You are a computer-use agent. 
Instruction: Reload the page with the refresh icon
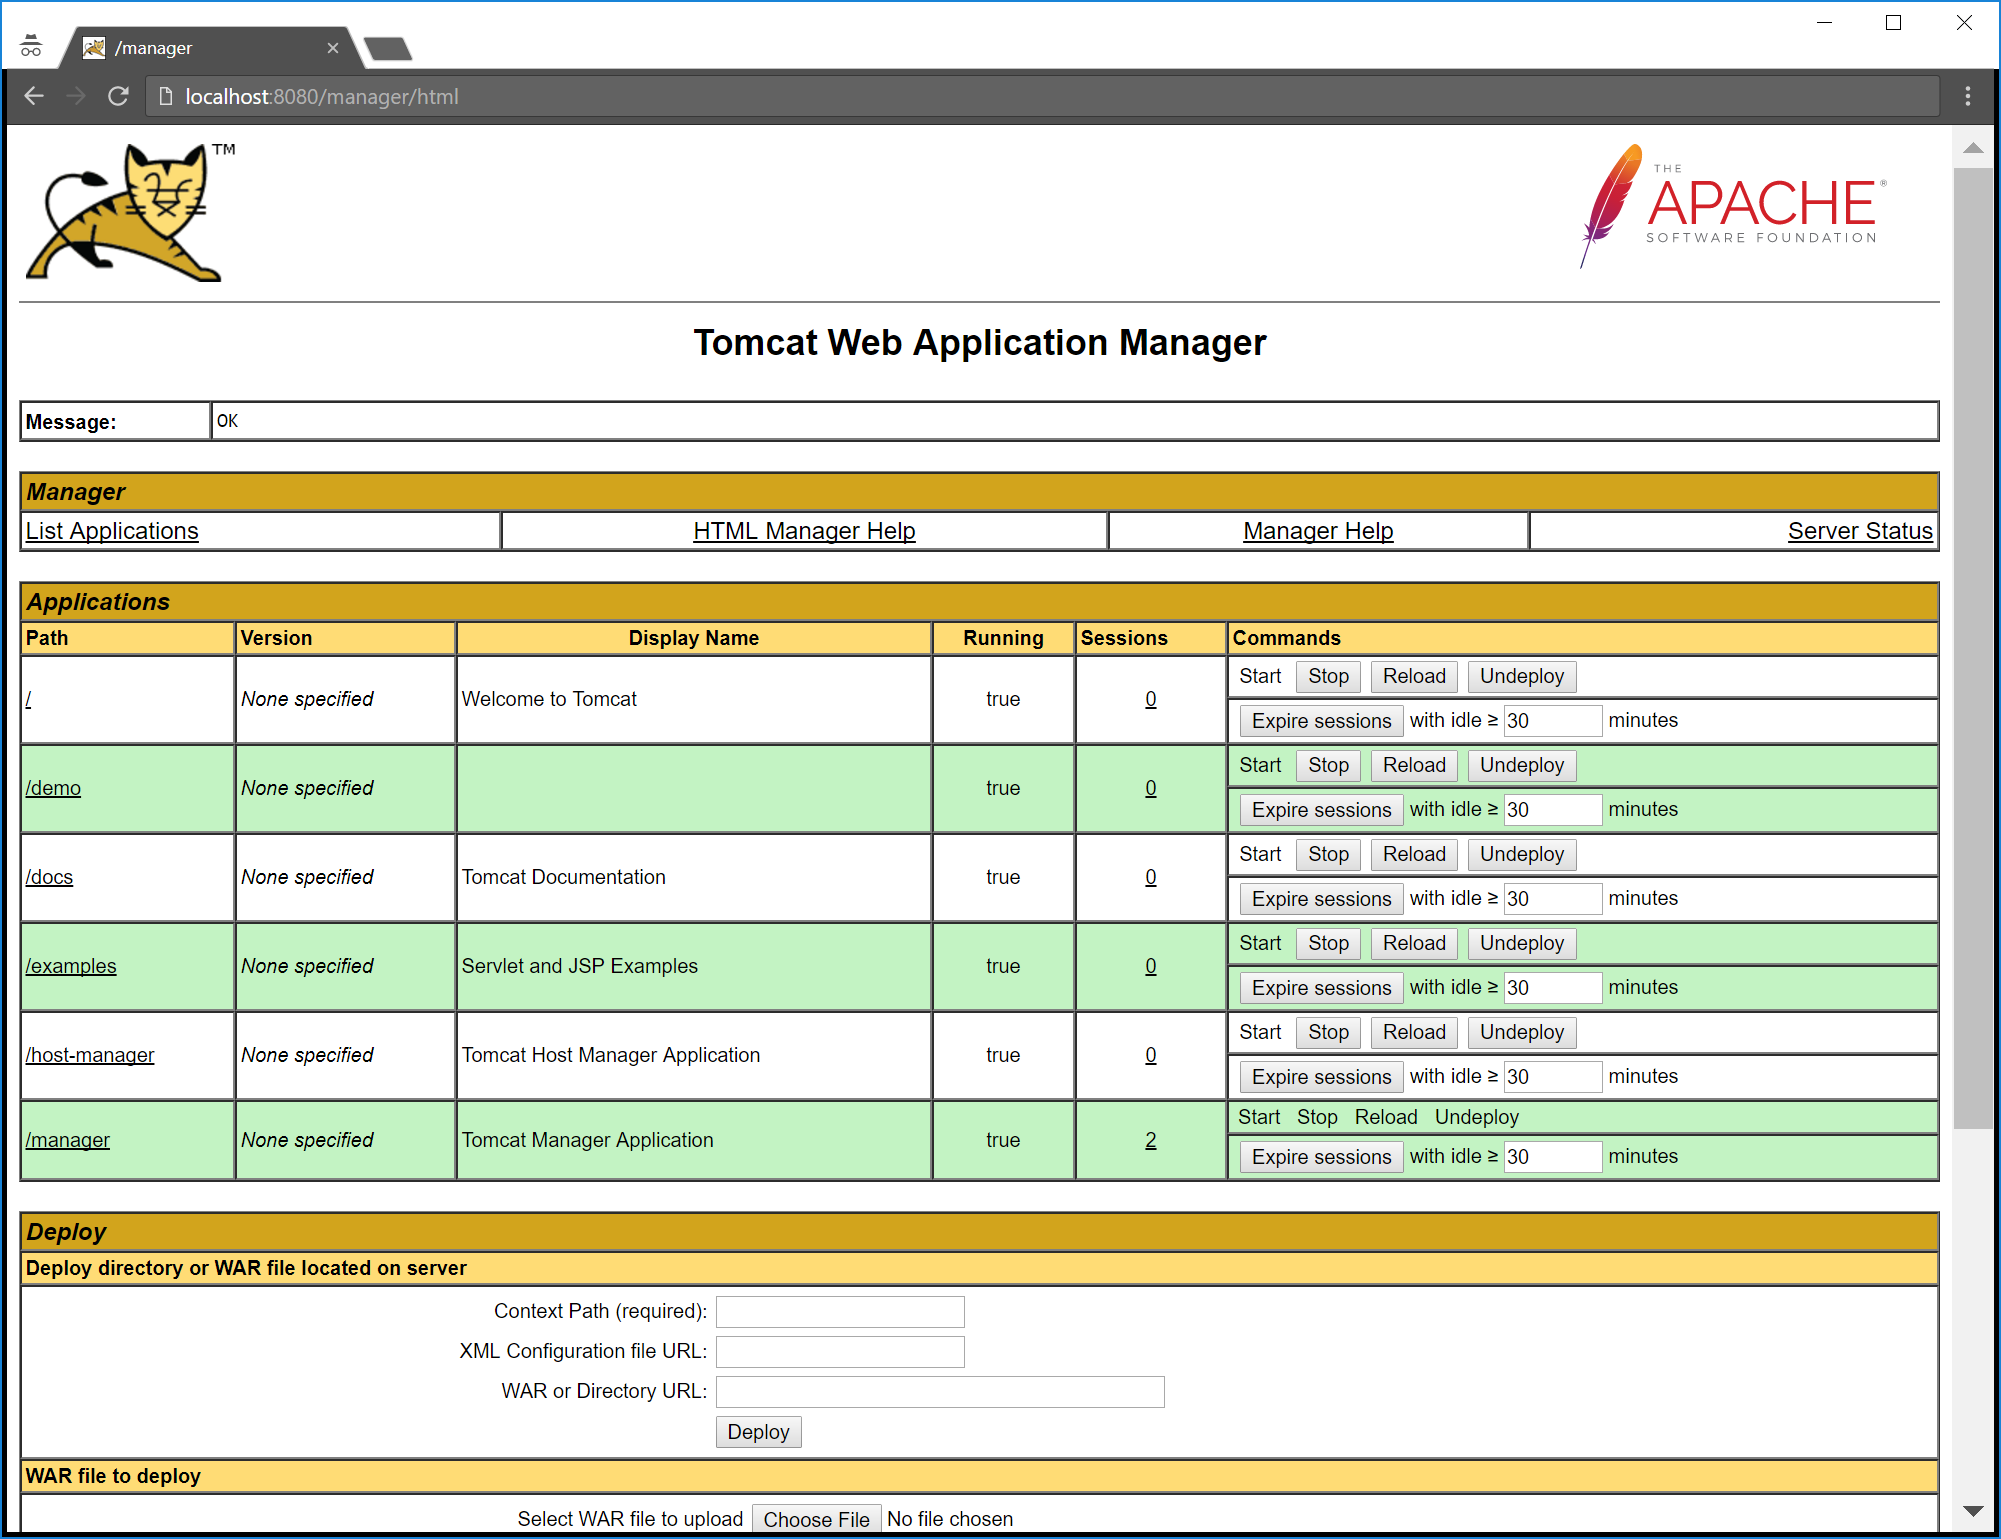(x=119, y=96)
